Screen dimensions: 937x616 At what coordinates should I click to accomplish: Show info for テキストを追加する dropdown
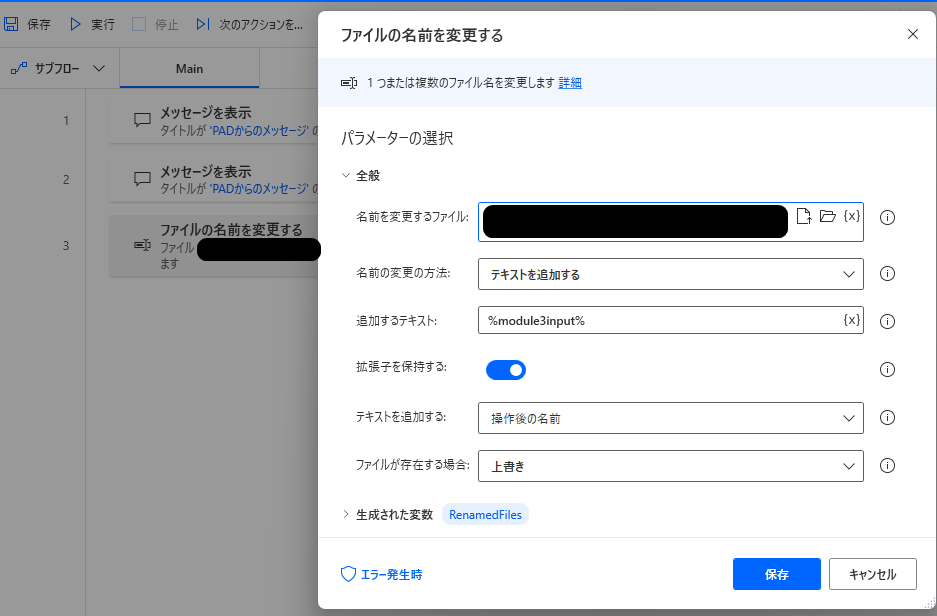(887, 418)
